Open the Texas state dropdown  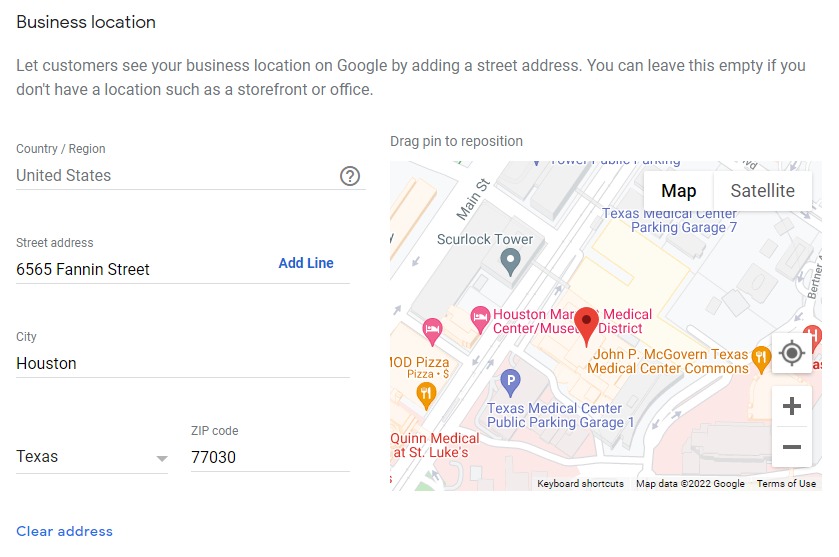(x=92, y=457)
